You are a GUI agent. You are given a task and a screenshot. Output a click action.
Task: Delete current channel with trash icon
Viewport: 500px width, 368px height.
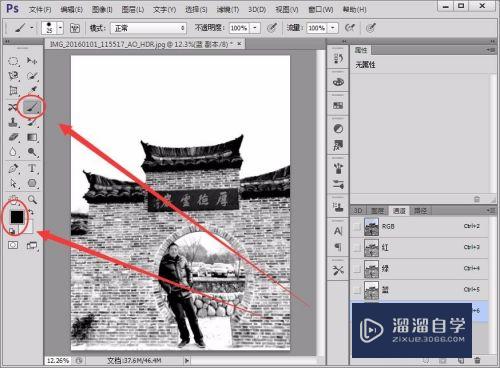[477, 360]
